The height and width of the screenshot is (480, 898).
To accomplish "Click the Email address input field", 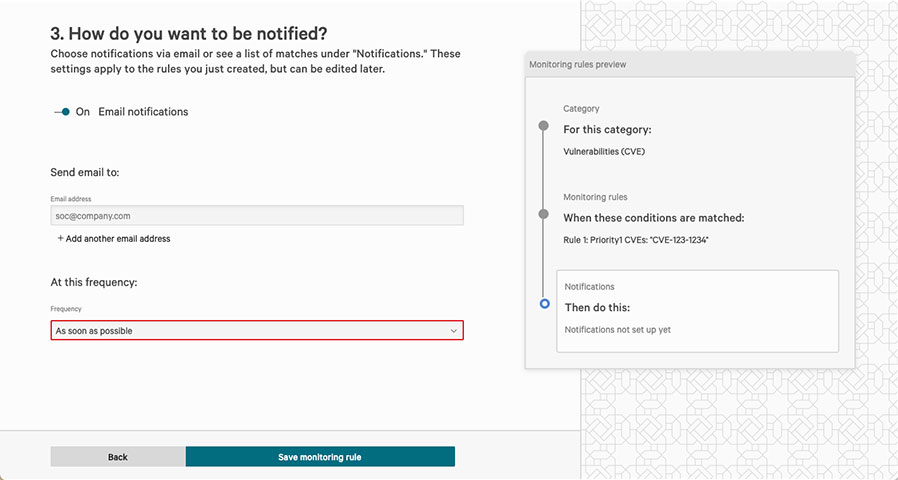I will click(257, 216).
